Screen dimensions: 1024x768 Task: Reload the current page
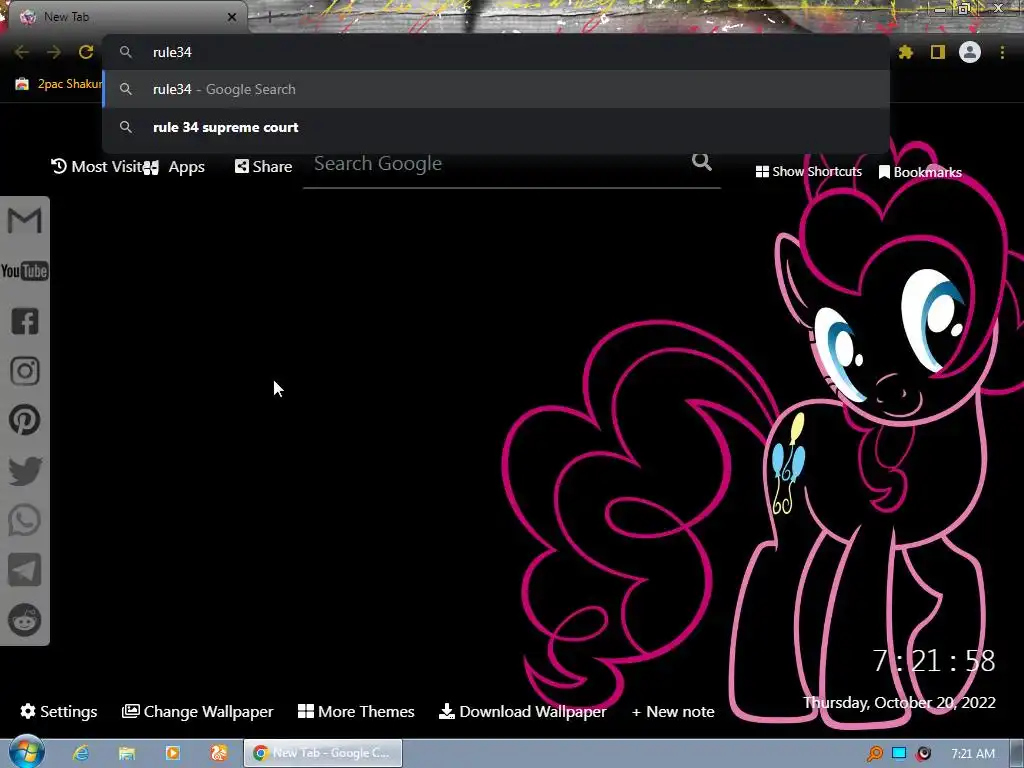[x=86, y=52]
